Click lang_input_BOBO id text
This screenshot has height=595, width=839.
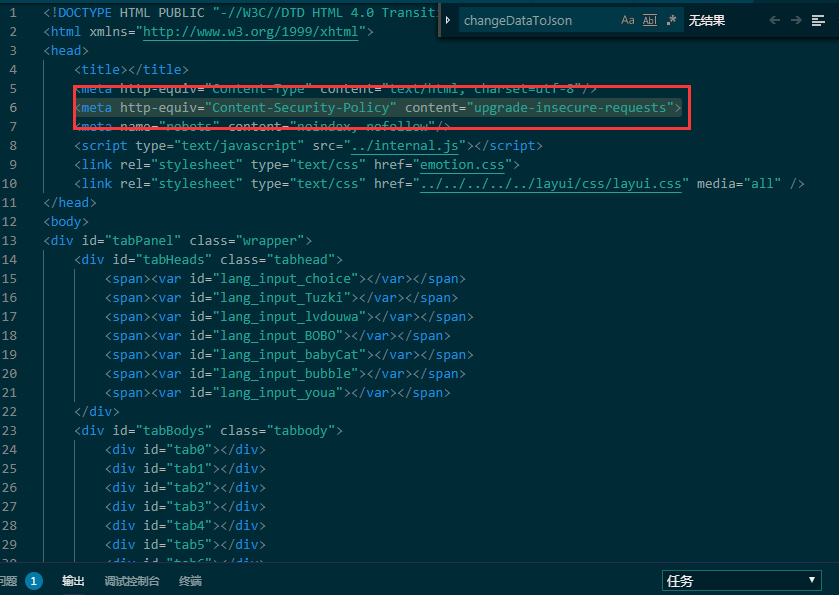(278, 335)
